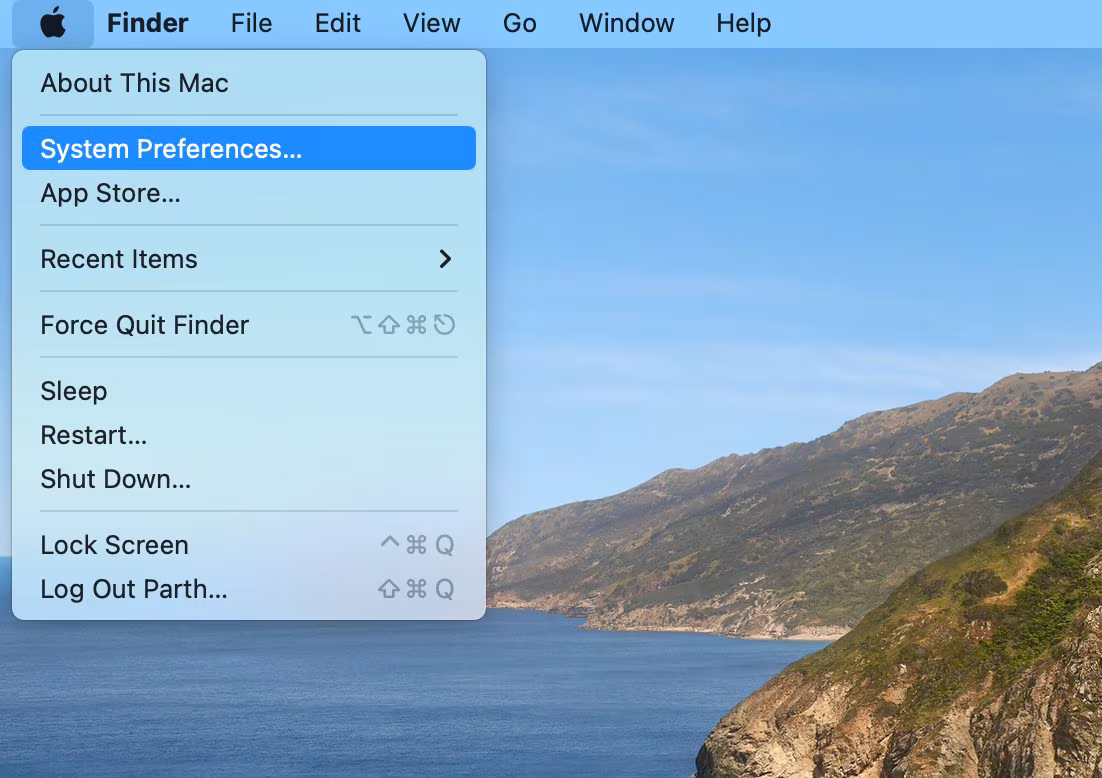Open the View menu
Screen dimensions: 1102x778
[432, 23]
